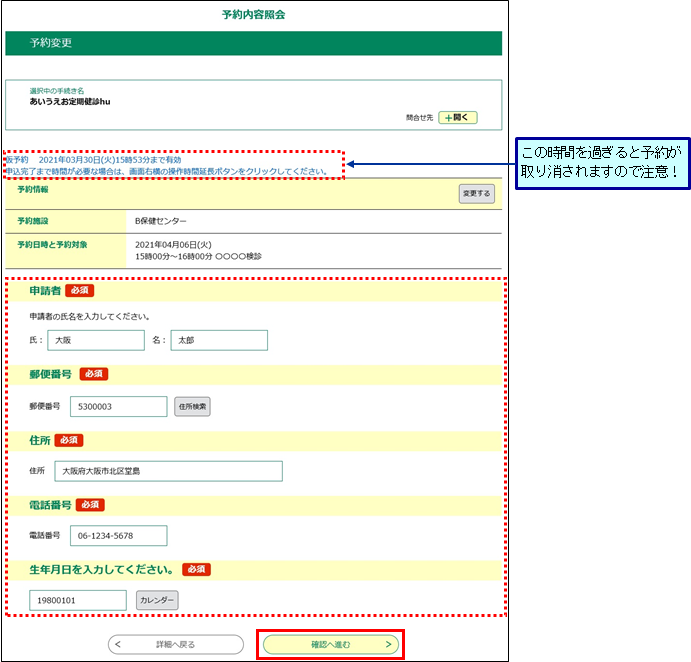Screen dimensions: 691x662
Task: Click the 必須 badge next to 電話番号 heading
Action: [91, 505]
